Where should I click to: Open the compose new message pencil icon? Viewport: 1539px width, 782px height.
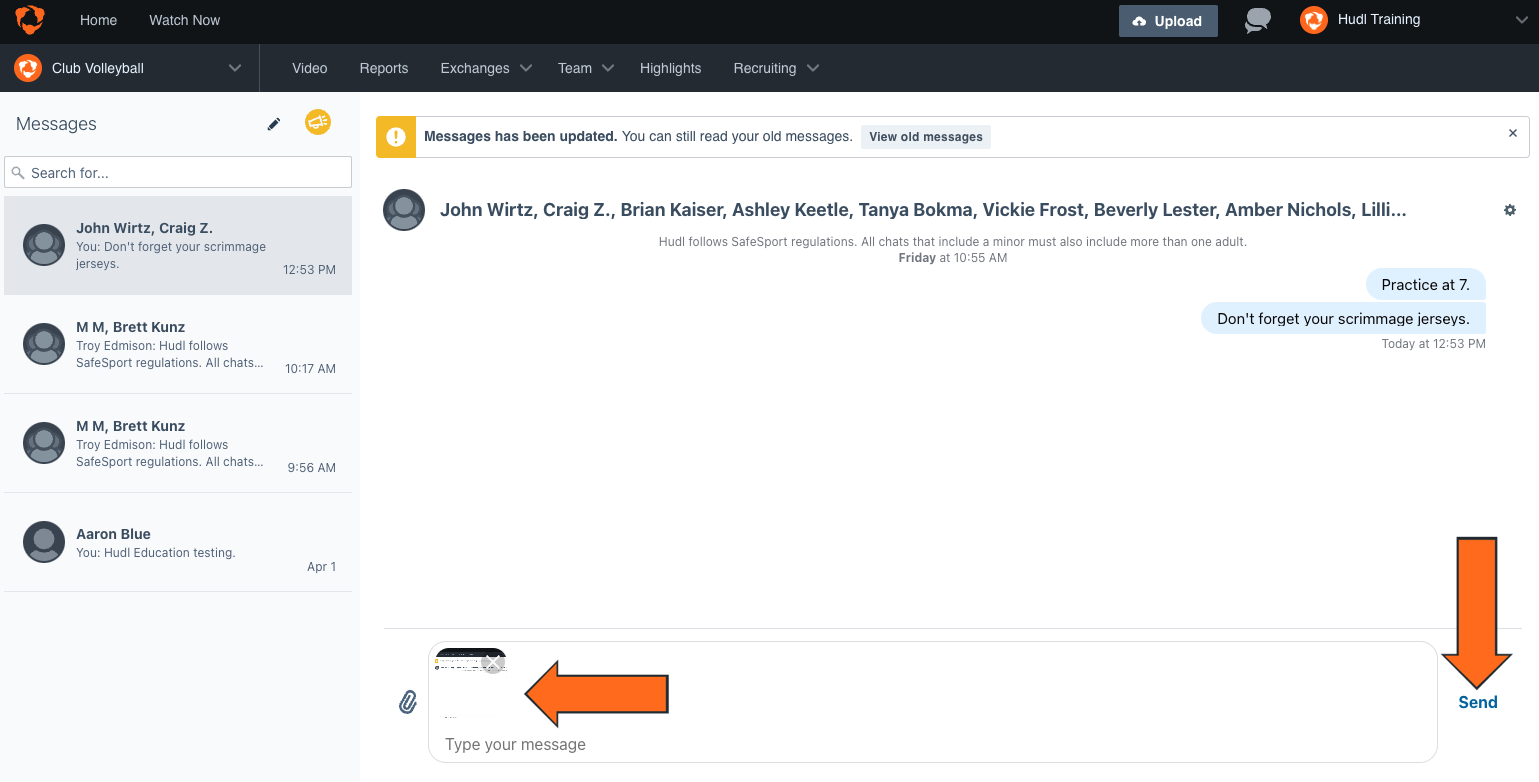coord(273,124)
